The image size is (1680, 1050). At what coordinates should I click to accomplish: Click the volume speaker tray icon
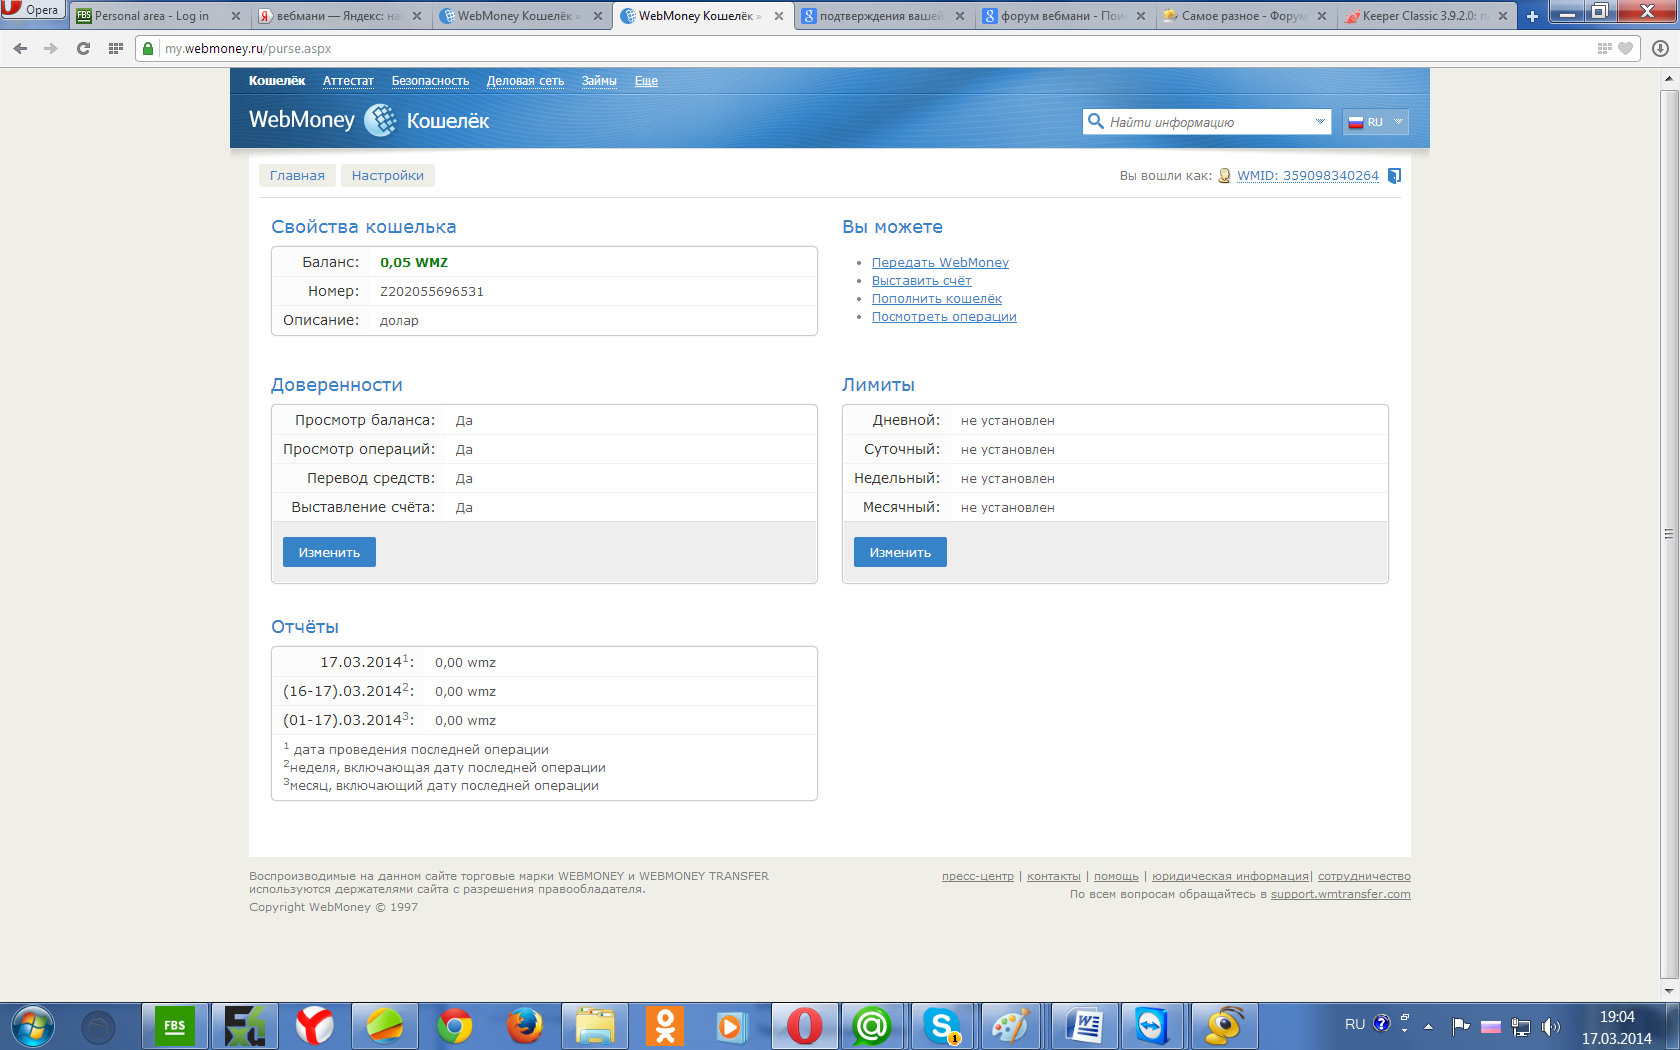tap(1551, 1026)
